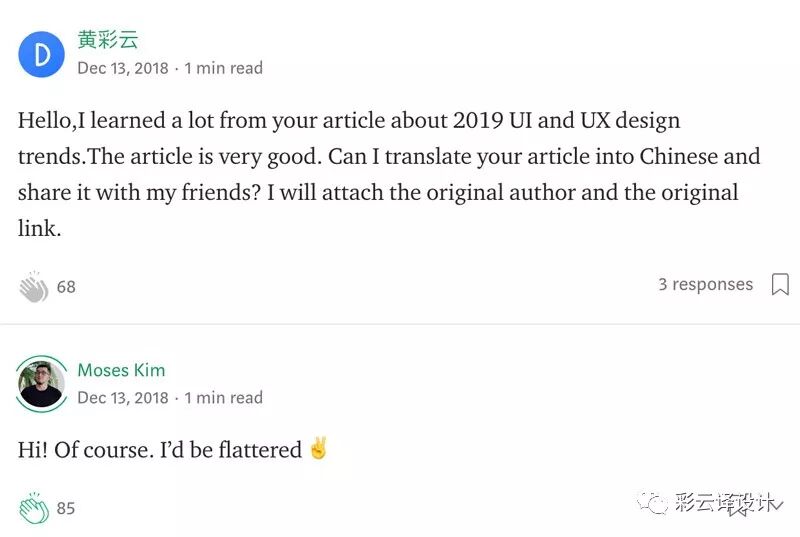Click the victory hand emoji
The image size is (800, 537).
pyautogui.click(x=318, y=449)
